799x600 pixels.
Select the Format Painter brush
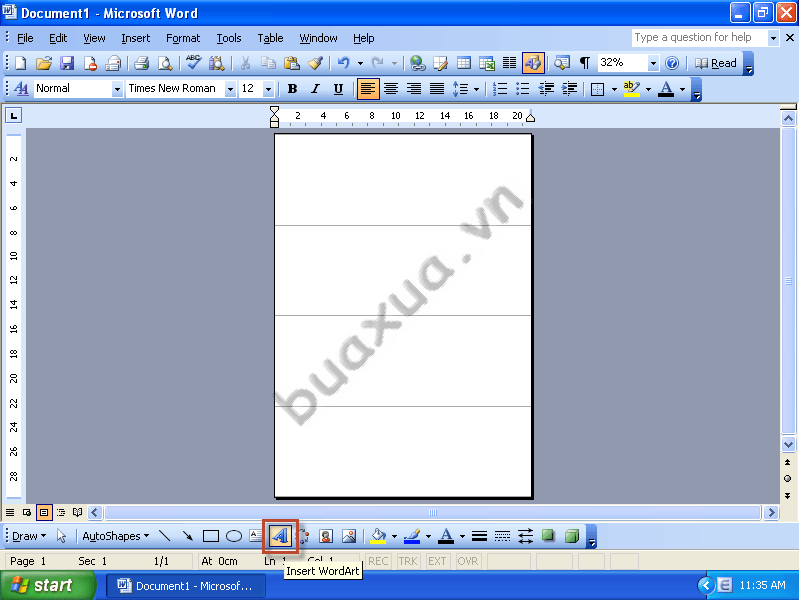pos(315,63)
